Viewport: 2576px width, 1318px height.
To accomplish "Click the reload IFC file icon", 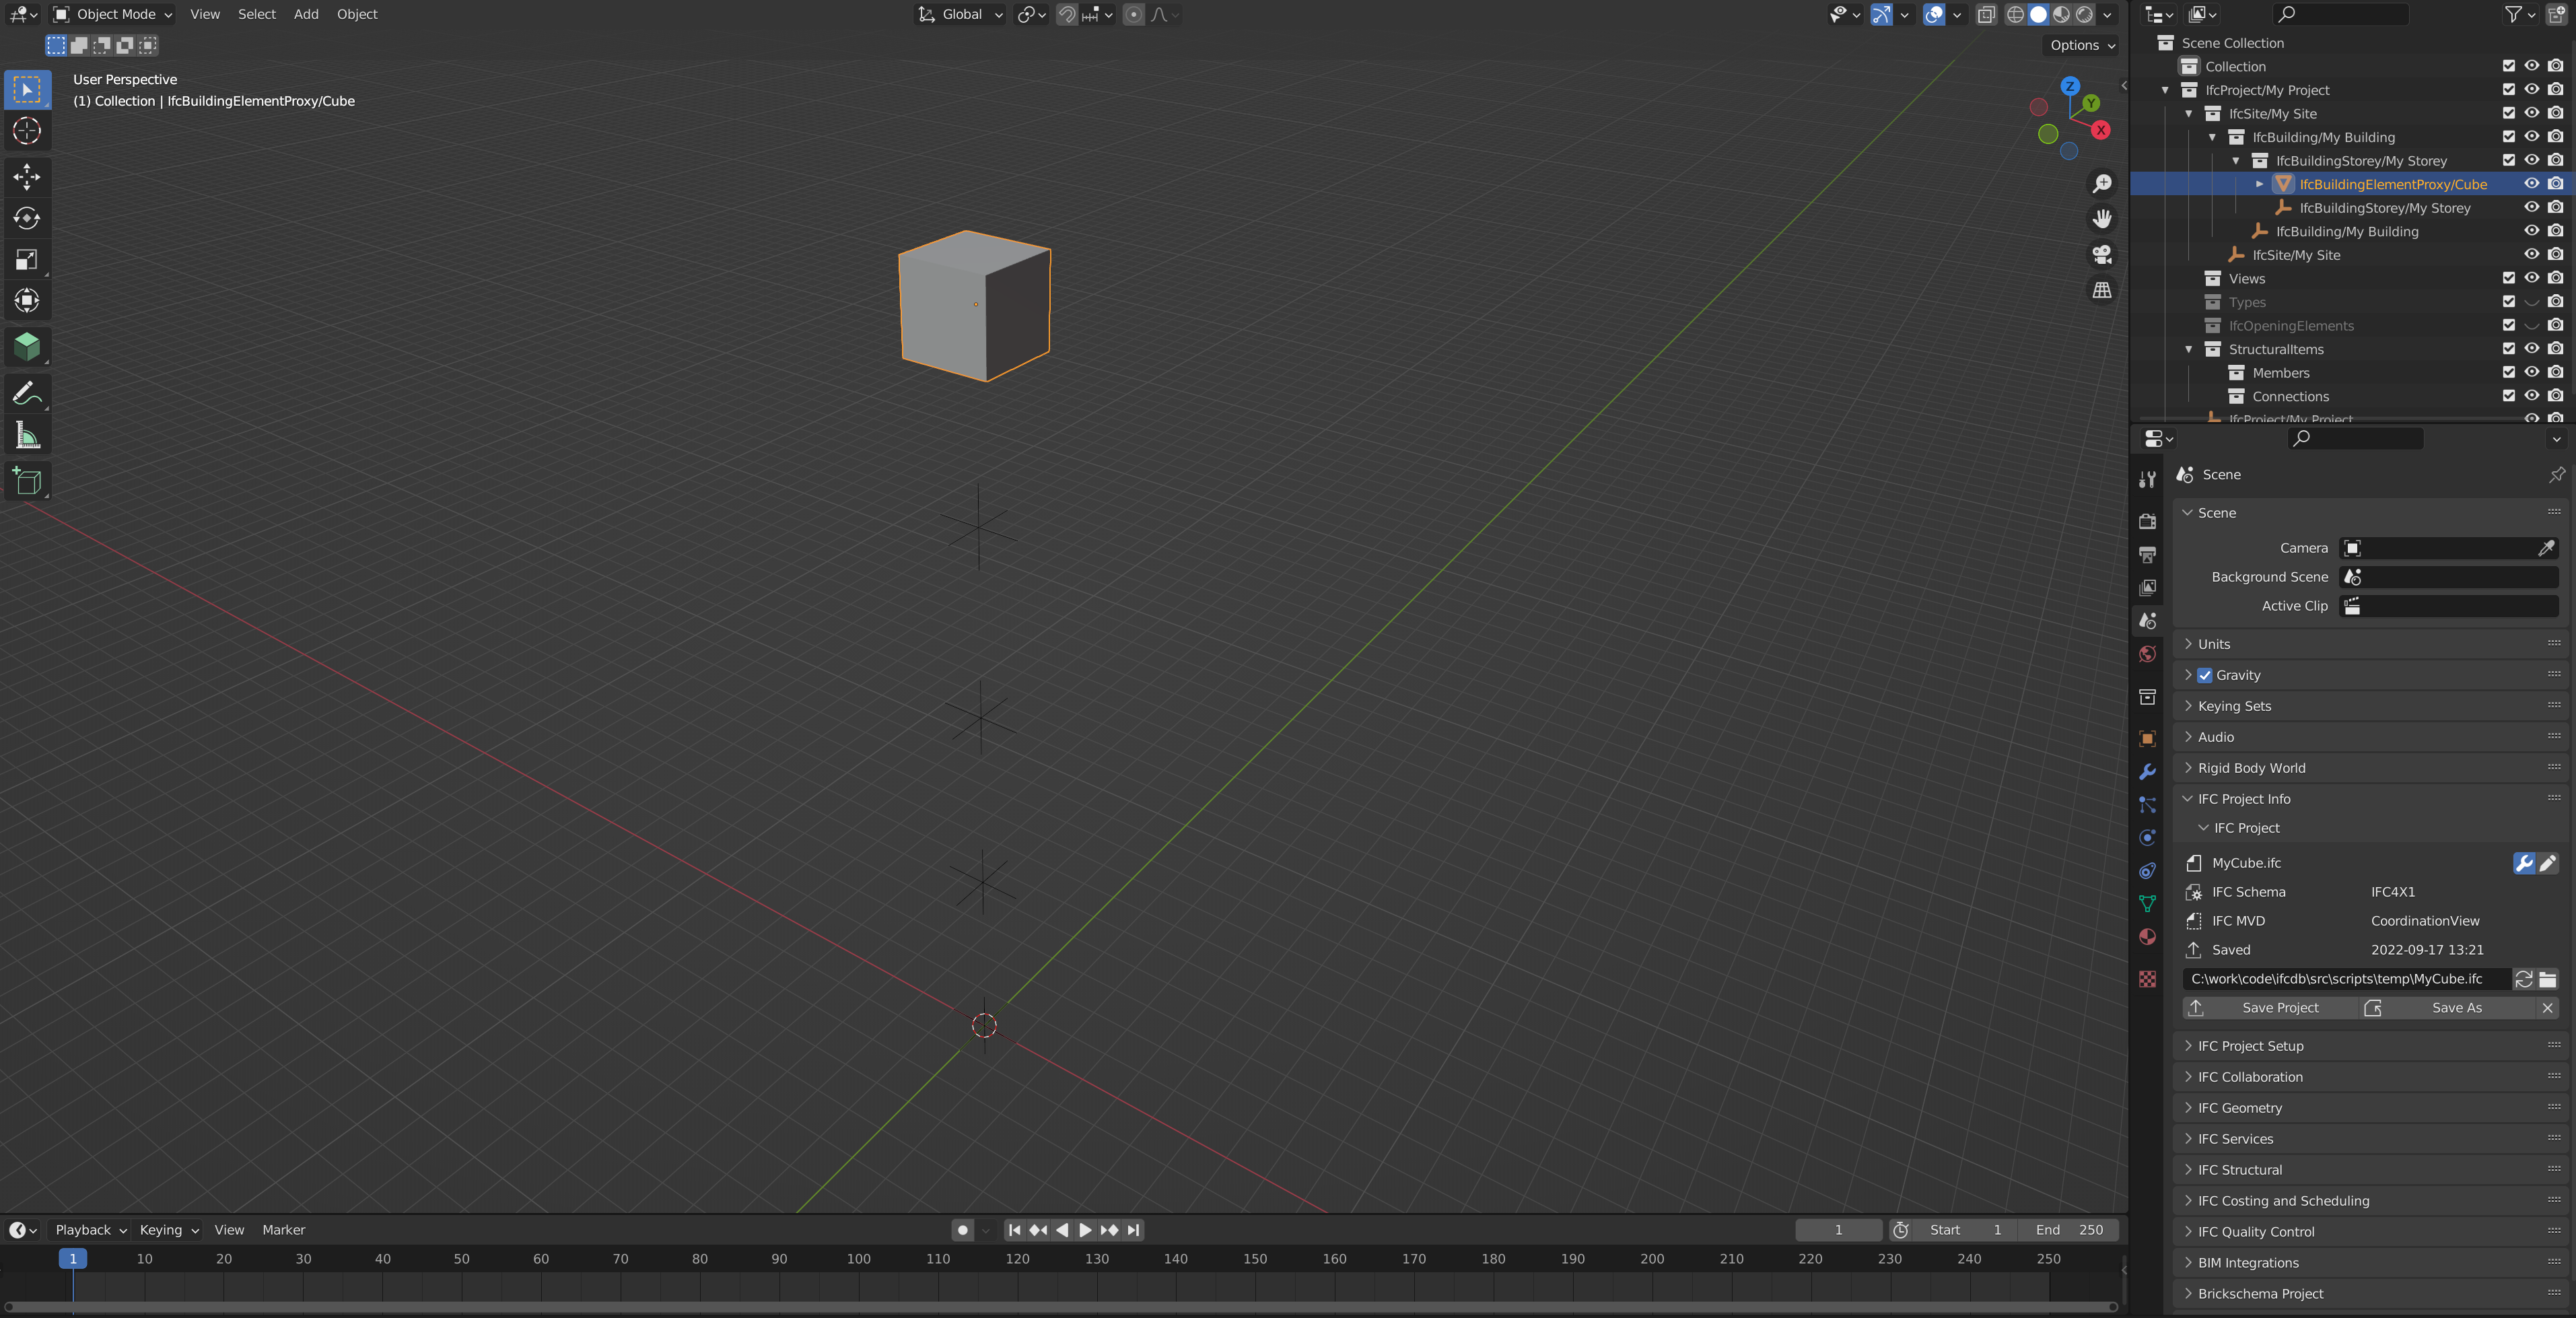I will click(x=2523, y=979).
